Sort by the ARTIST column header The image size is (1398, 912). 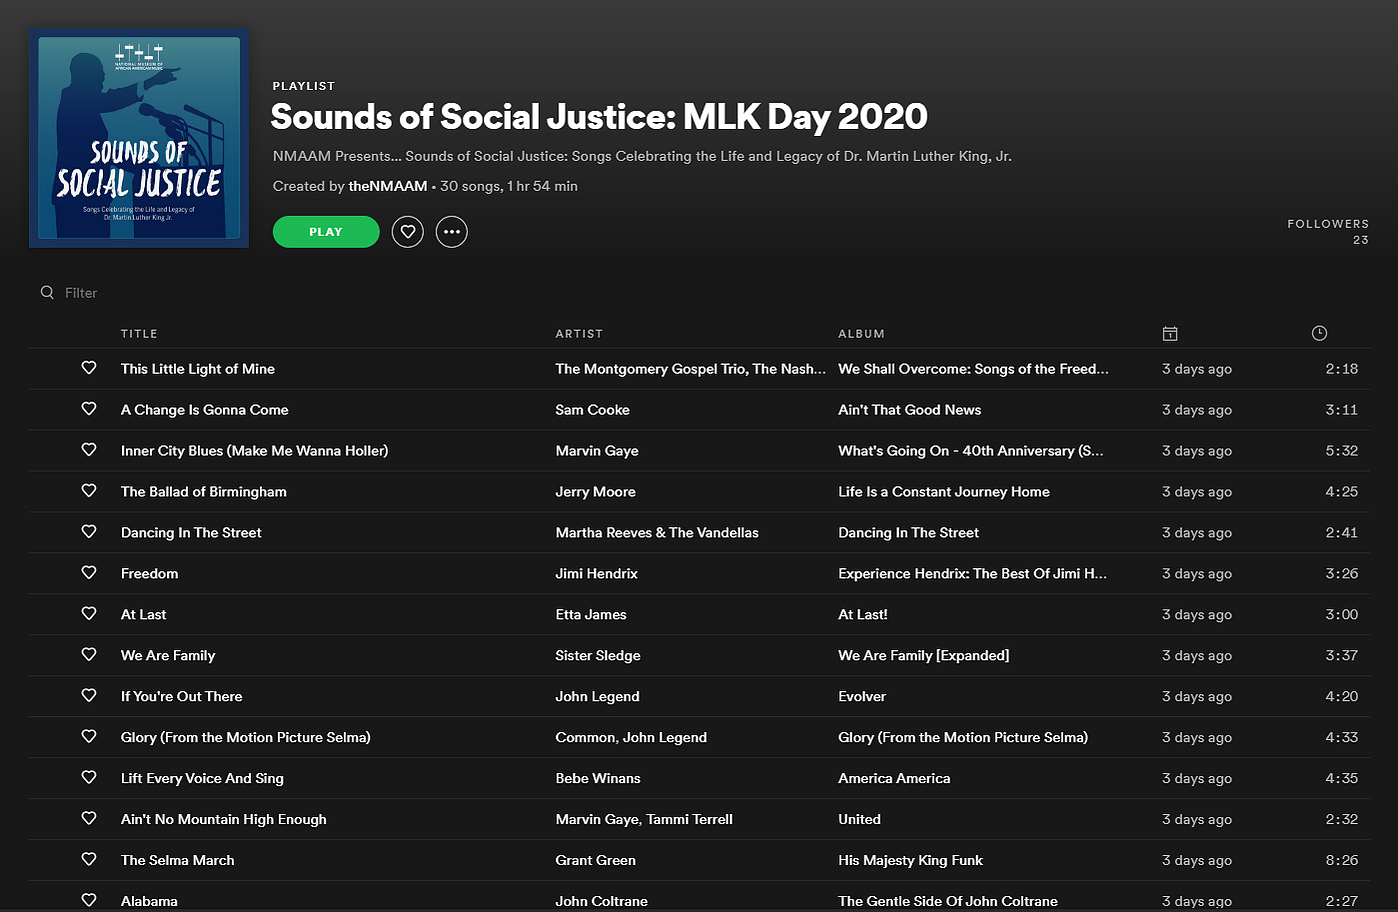pos(579,334)
